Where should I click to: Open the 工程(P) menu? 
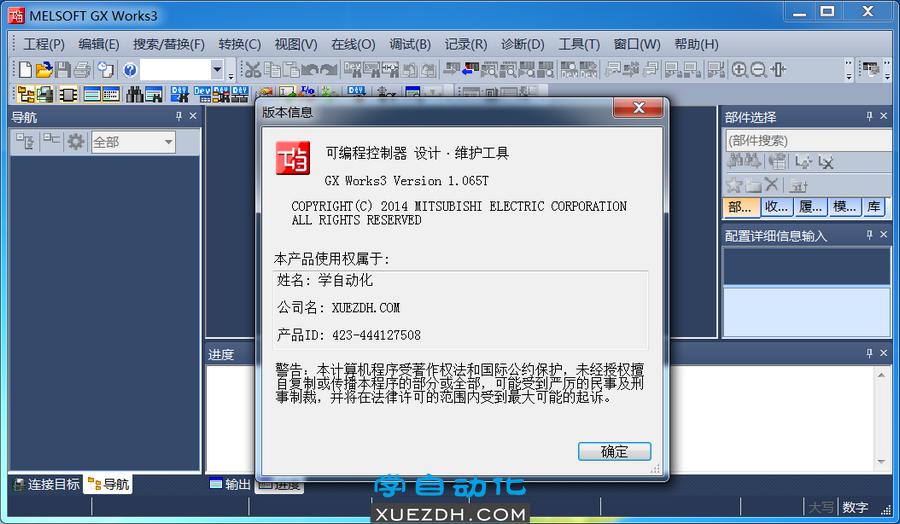pos(44,44)
